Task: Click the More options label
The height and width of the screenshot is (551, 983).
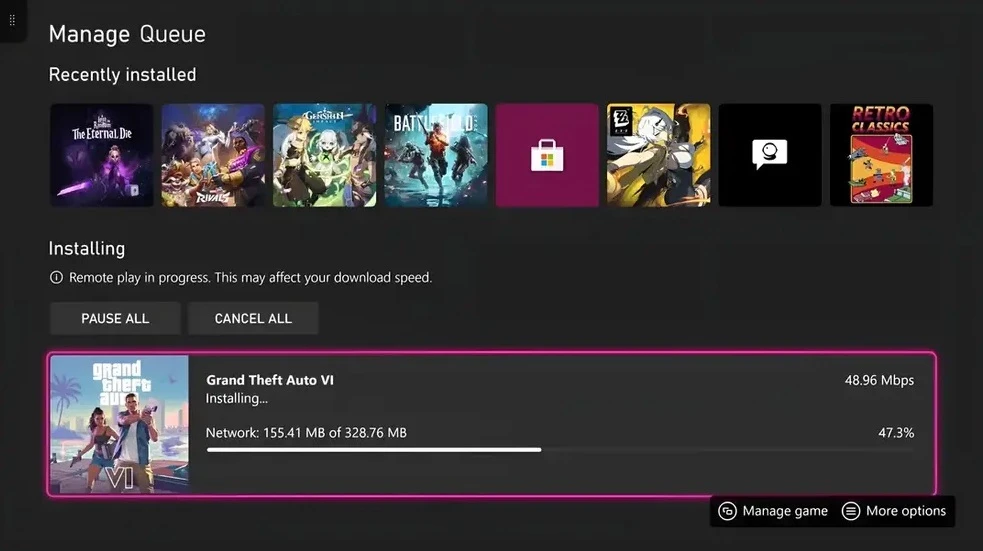Action: [906, 512]
